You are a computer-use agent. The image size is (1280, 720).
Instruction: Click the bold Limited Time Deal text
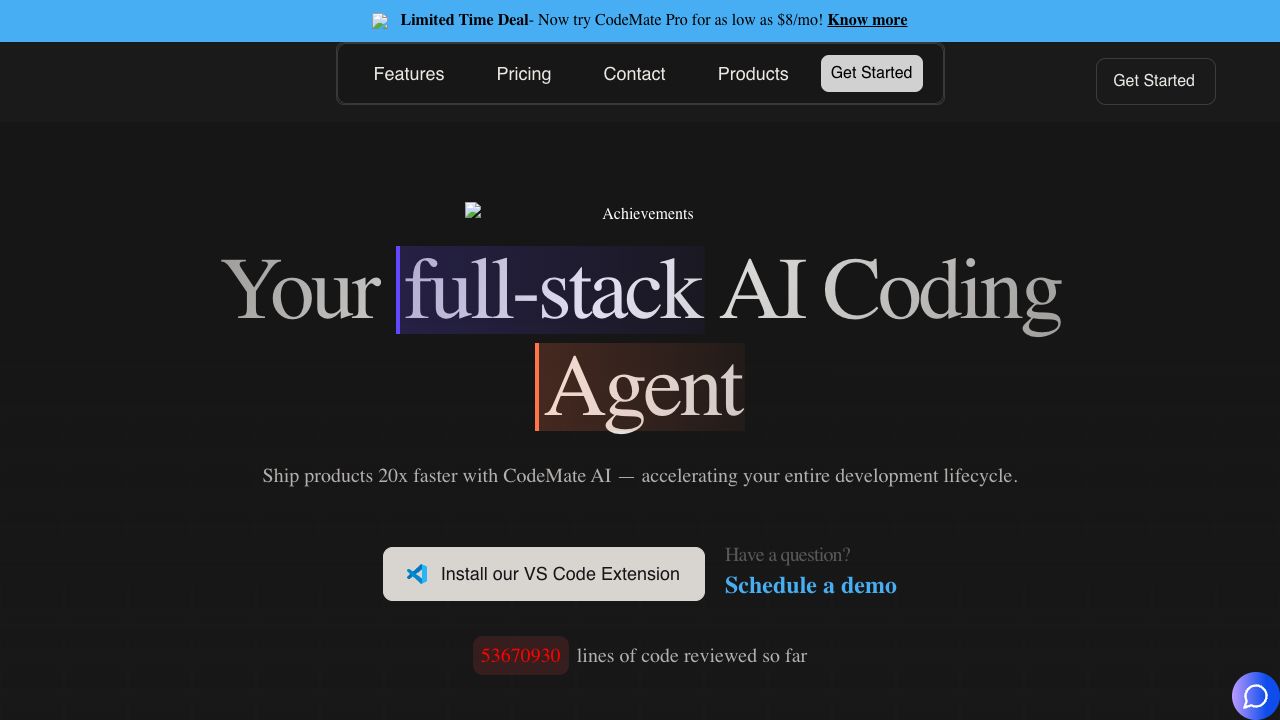point(464,20)
